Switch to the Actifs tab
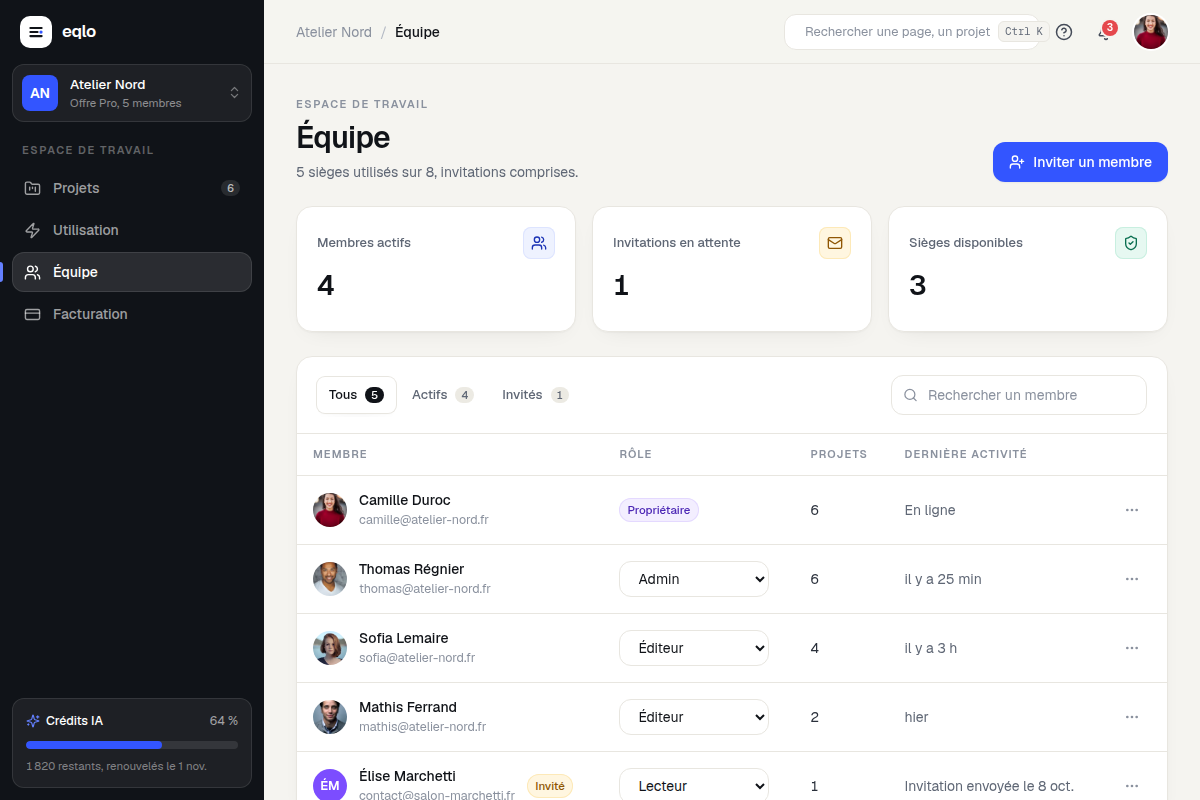1200x800 pixels. pos(443,395)
